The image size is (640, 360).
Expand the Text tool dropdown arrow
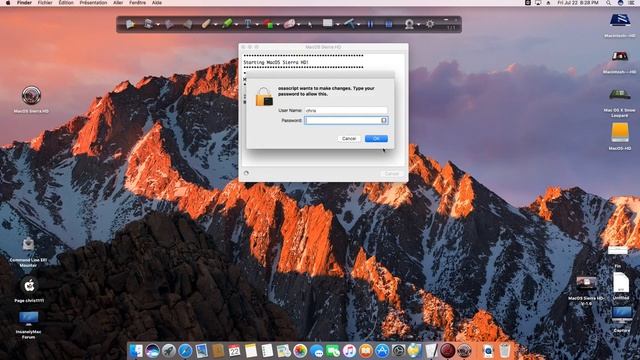[x=257, y=25]
